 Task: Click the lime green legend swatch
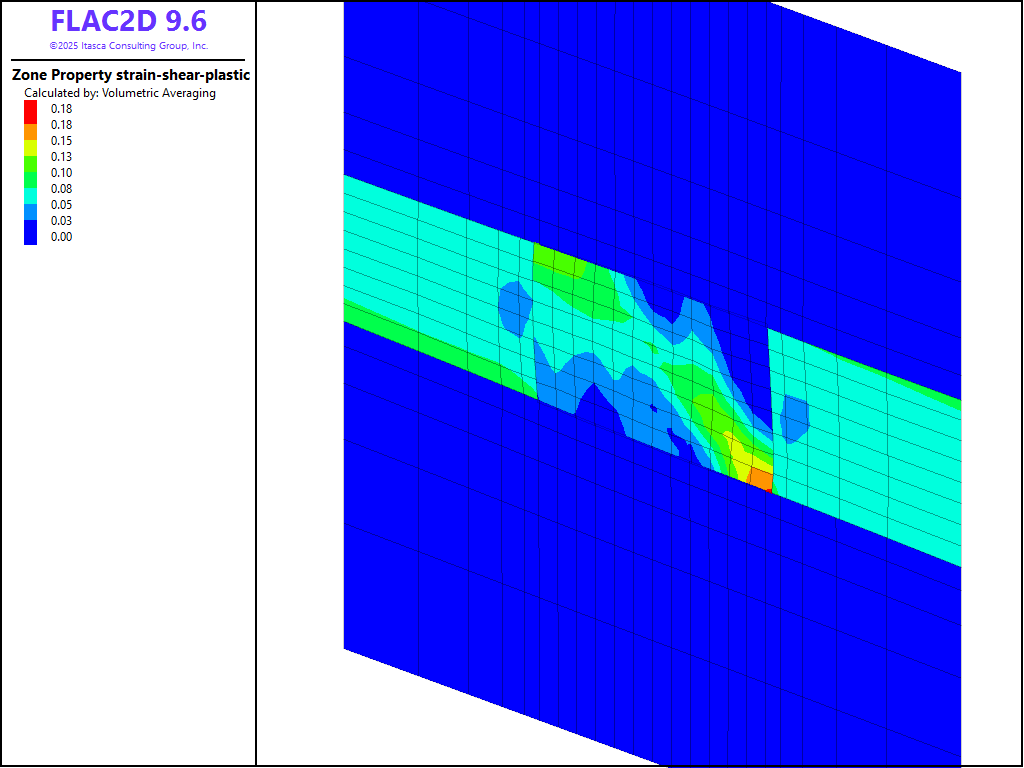[x=30, y=157]
